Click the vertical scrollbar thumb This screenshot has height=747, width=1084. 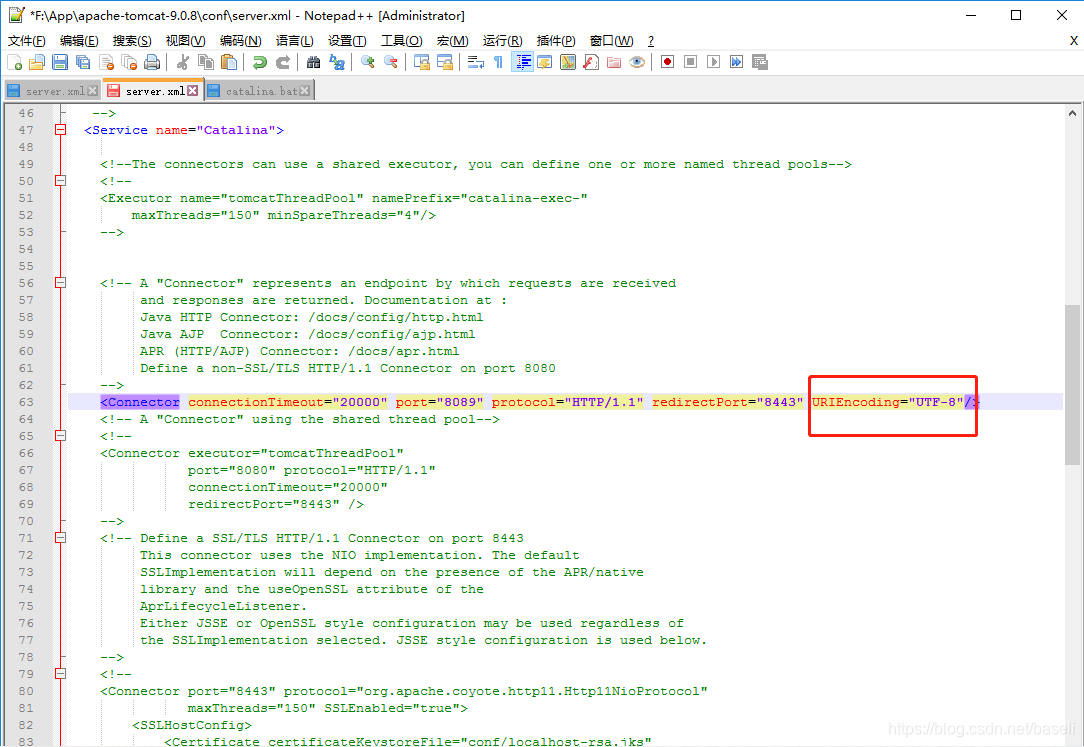tap(1072, 385)
